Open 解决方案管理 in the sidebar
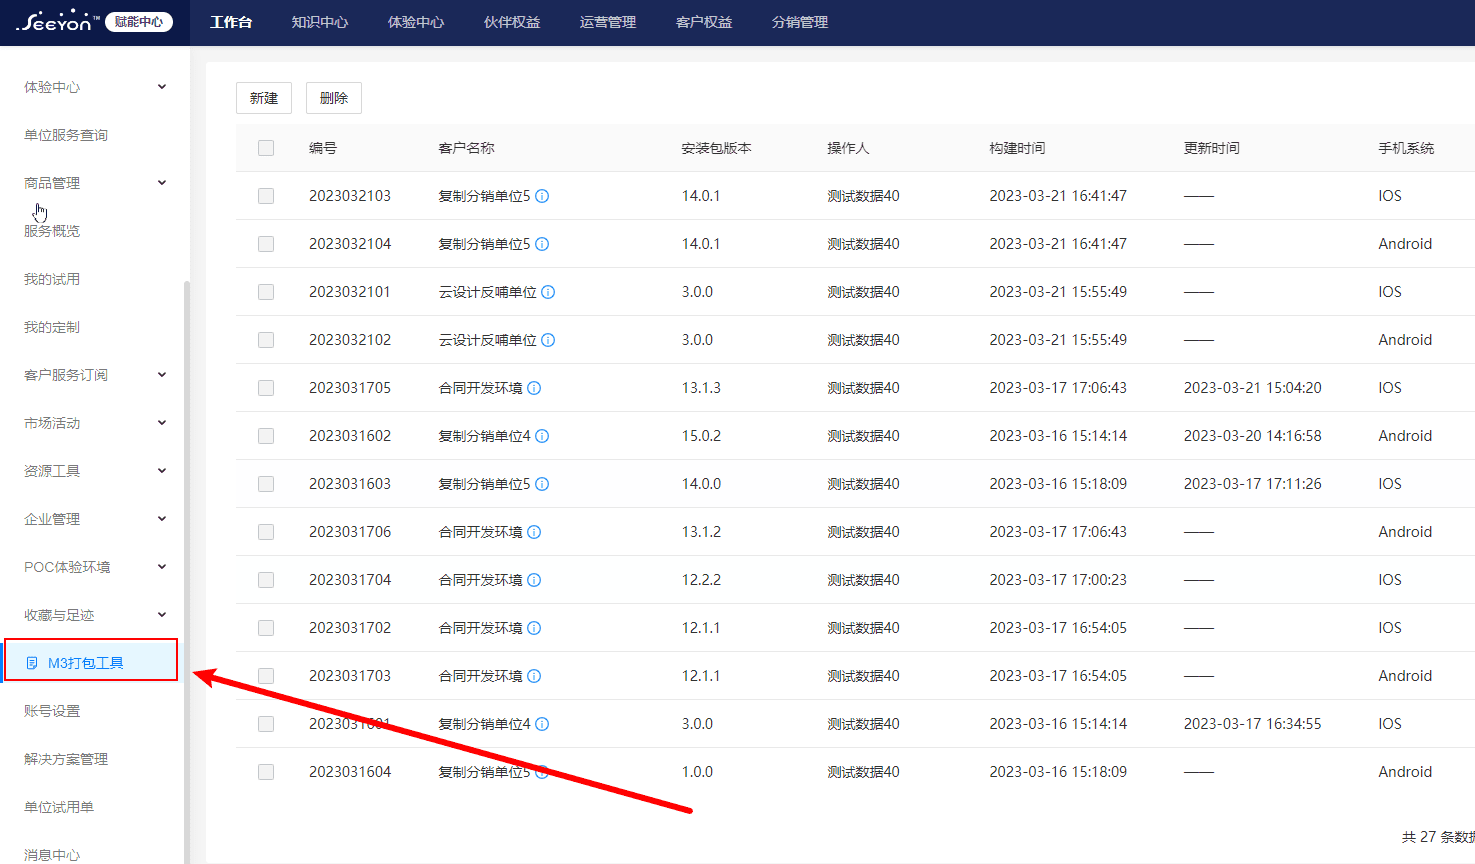The width and height of the screenshot is (1475, 864). coord(66,759)
